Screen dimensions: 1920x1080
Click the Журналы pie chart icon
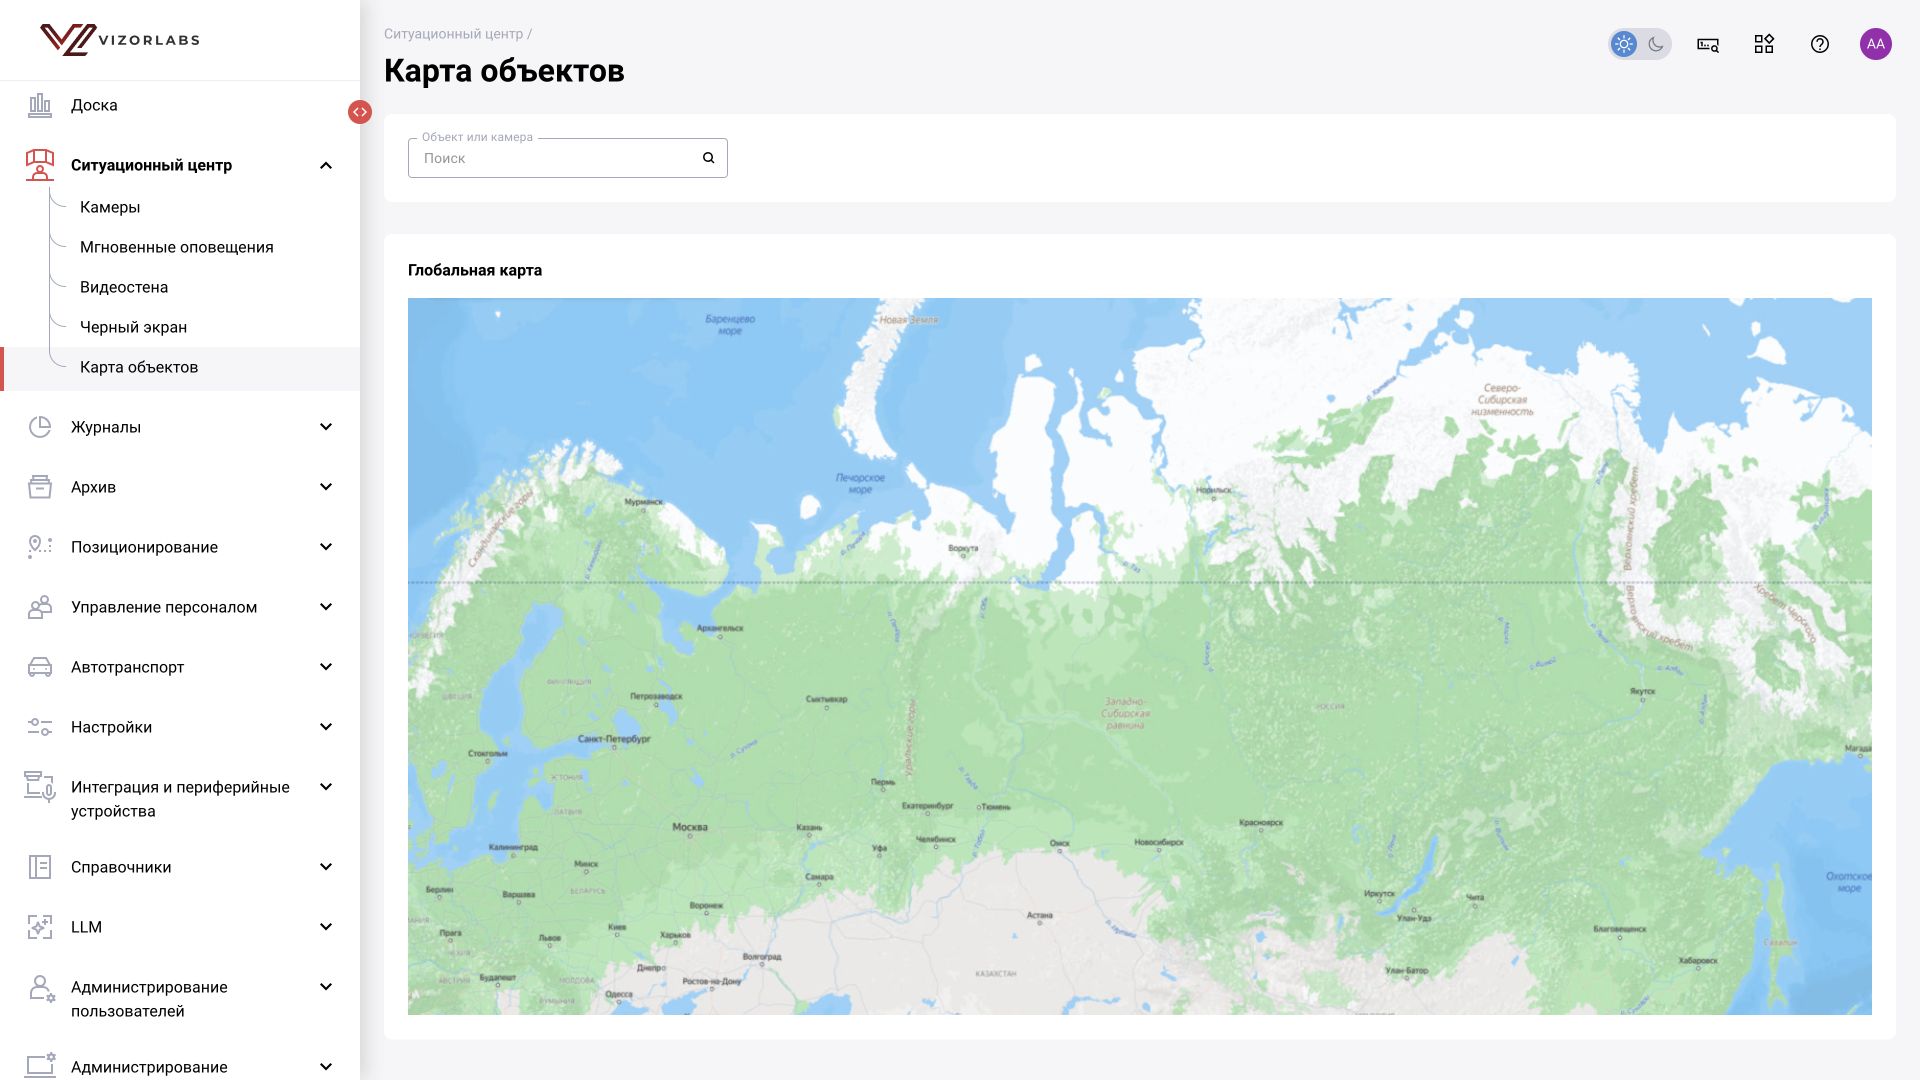coord(40,427)
